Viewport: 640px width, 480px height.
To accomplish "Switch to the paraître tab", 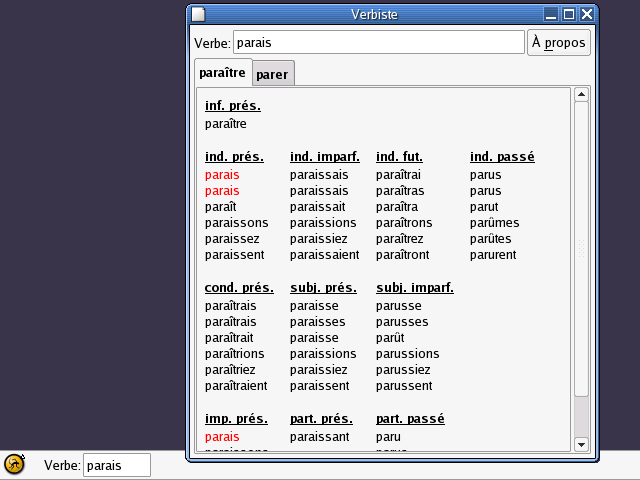I will coord(222,73).
